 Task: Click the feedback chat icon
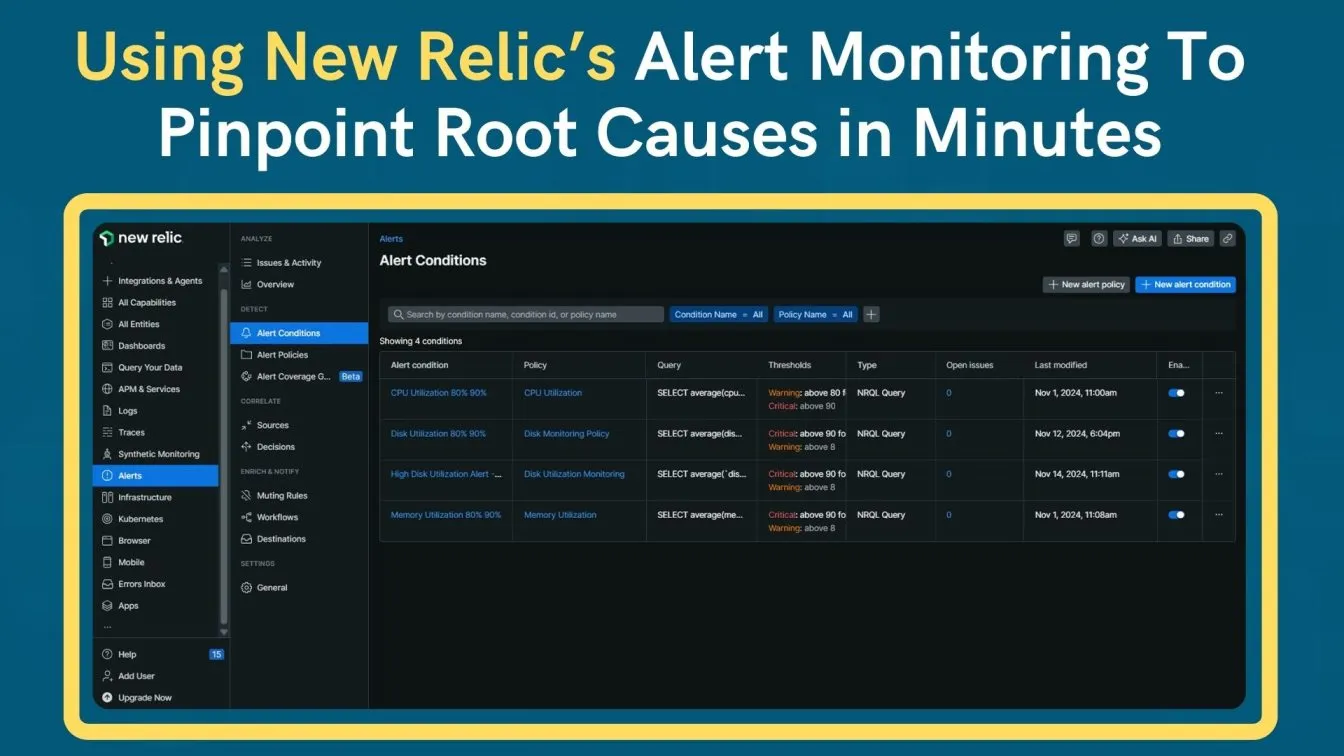click(x=1072, y=239)
